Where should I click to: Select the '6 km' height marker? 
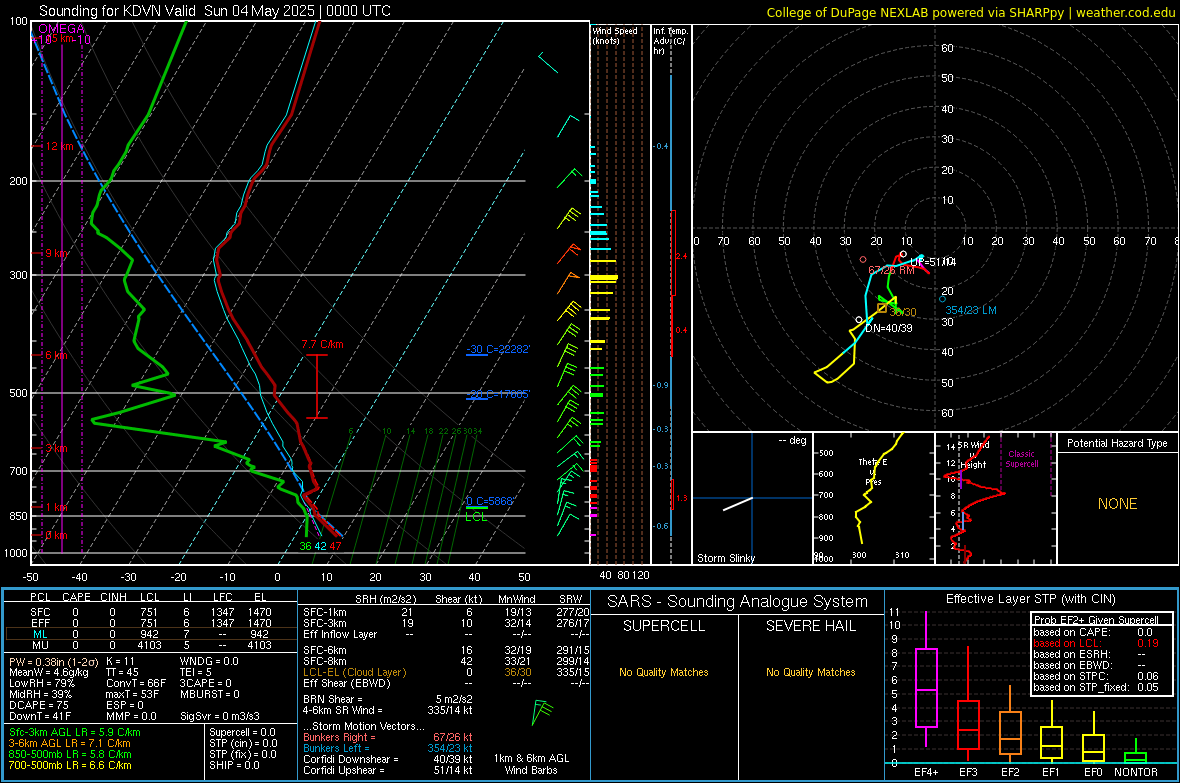coord(56,355)
